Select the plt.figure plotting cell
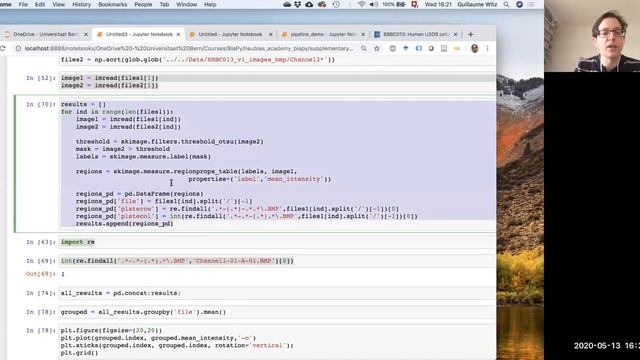The height and width of the screenshot is (360, 640). (278, 342)
